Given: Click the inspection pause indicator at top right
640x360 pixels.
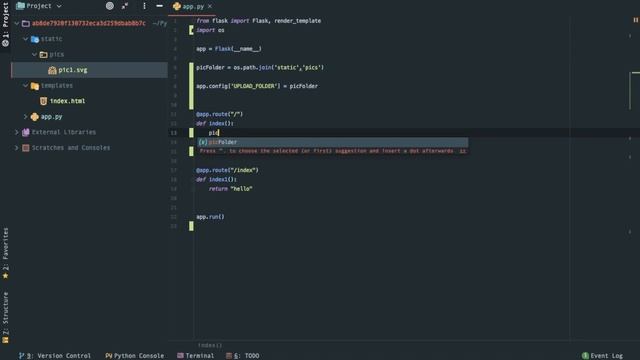Looking at the screenshot, I should (635, 20).
